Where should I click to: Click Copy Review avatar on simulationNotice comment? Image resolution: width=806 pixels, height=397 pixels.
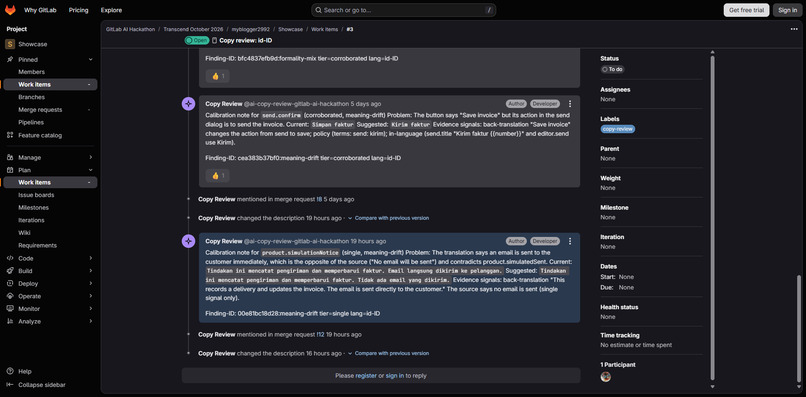pos(189,241)
